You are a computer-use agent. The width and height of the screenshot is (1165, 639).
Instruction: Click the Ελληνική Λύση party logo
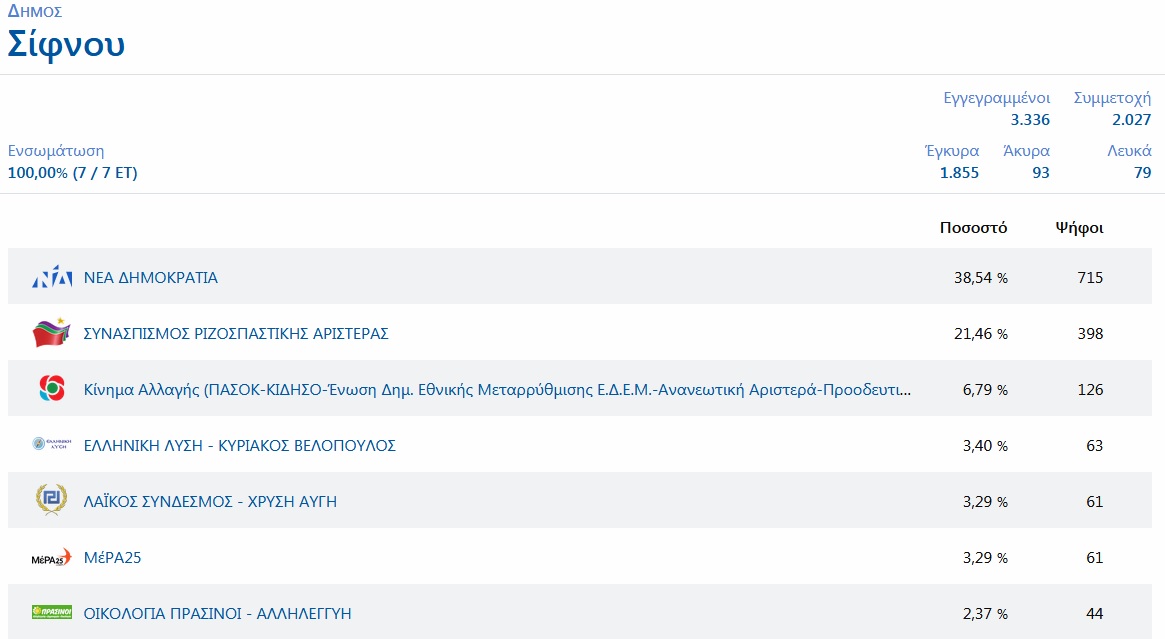tap(52, 445)
